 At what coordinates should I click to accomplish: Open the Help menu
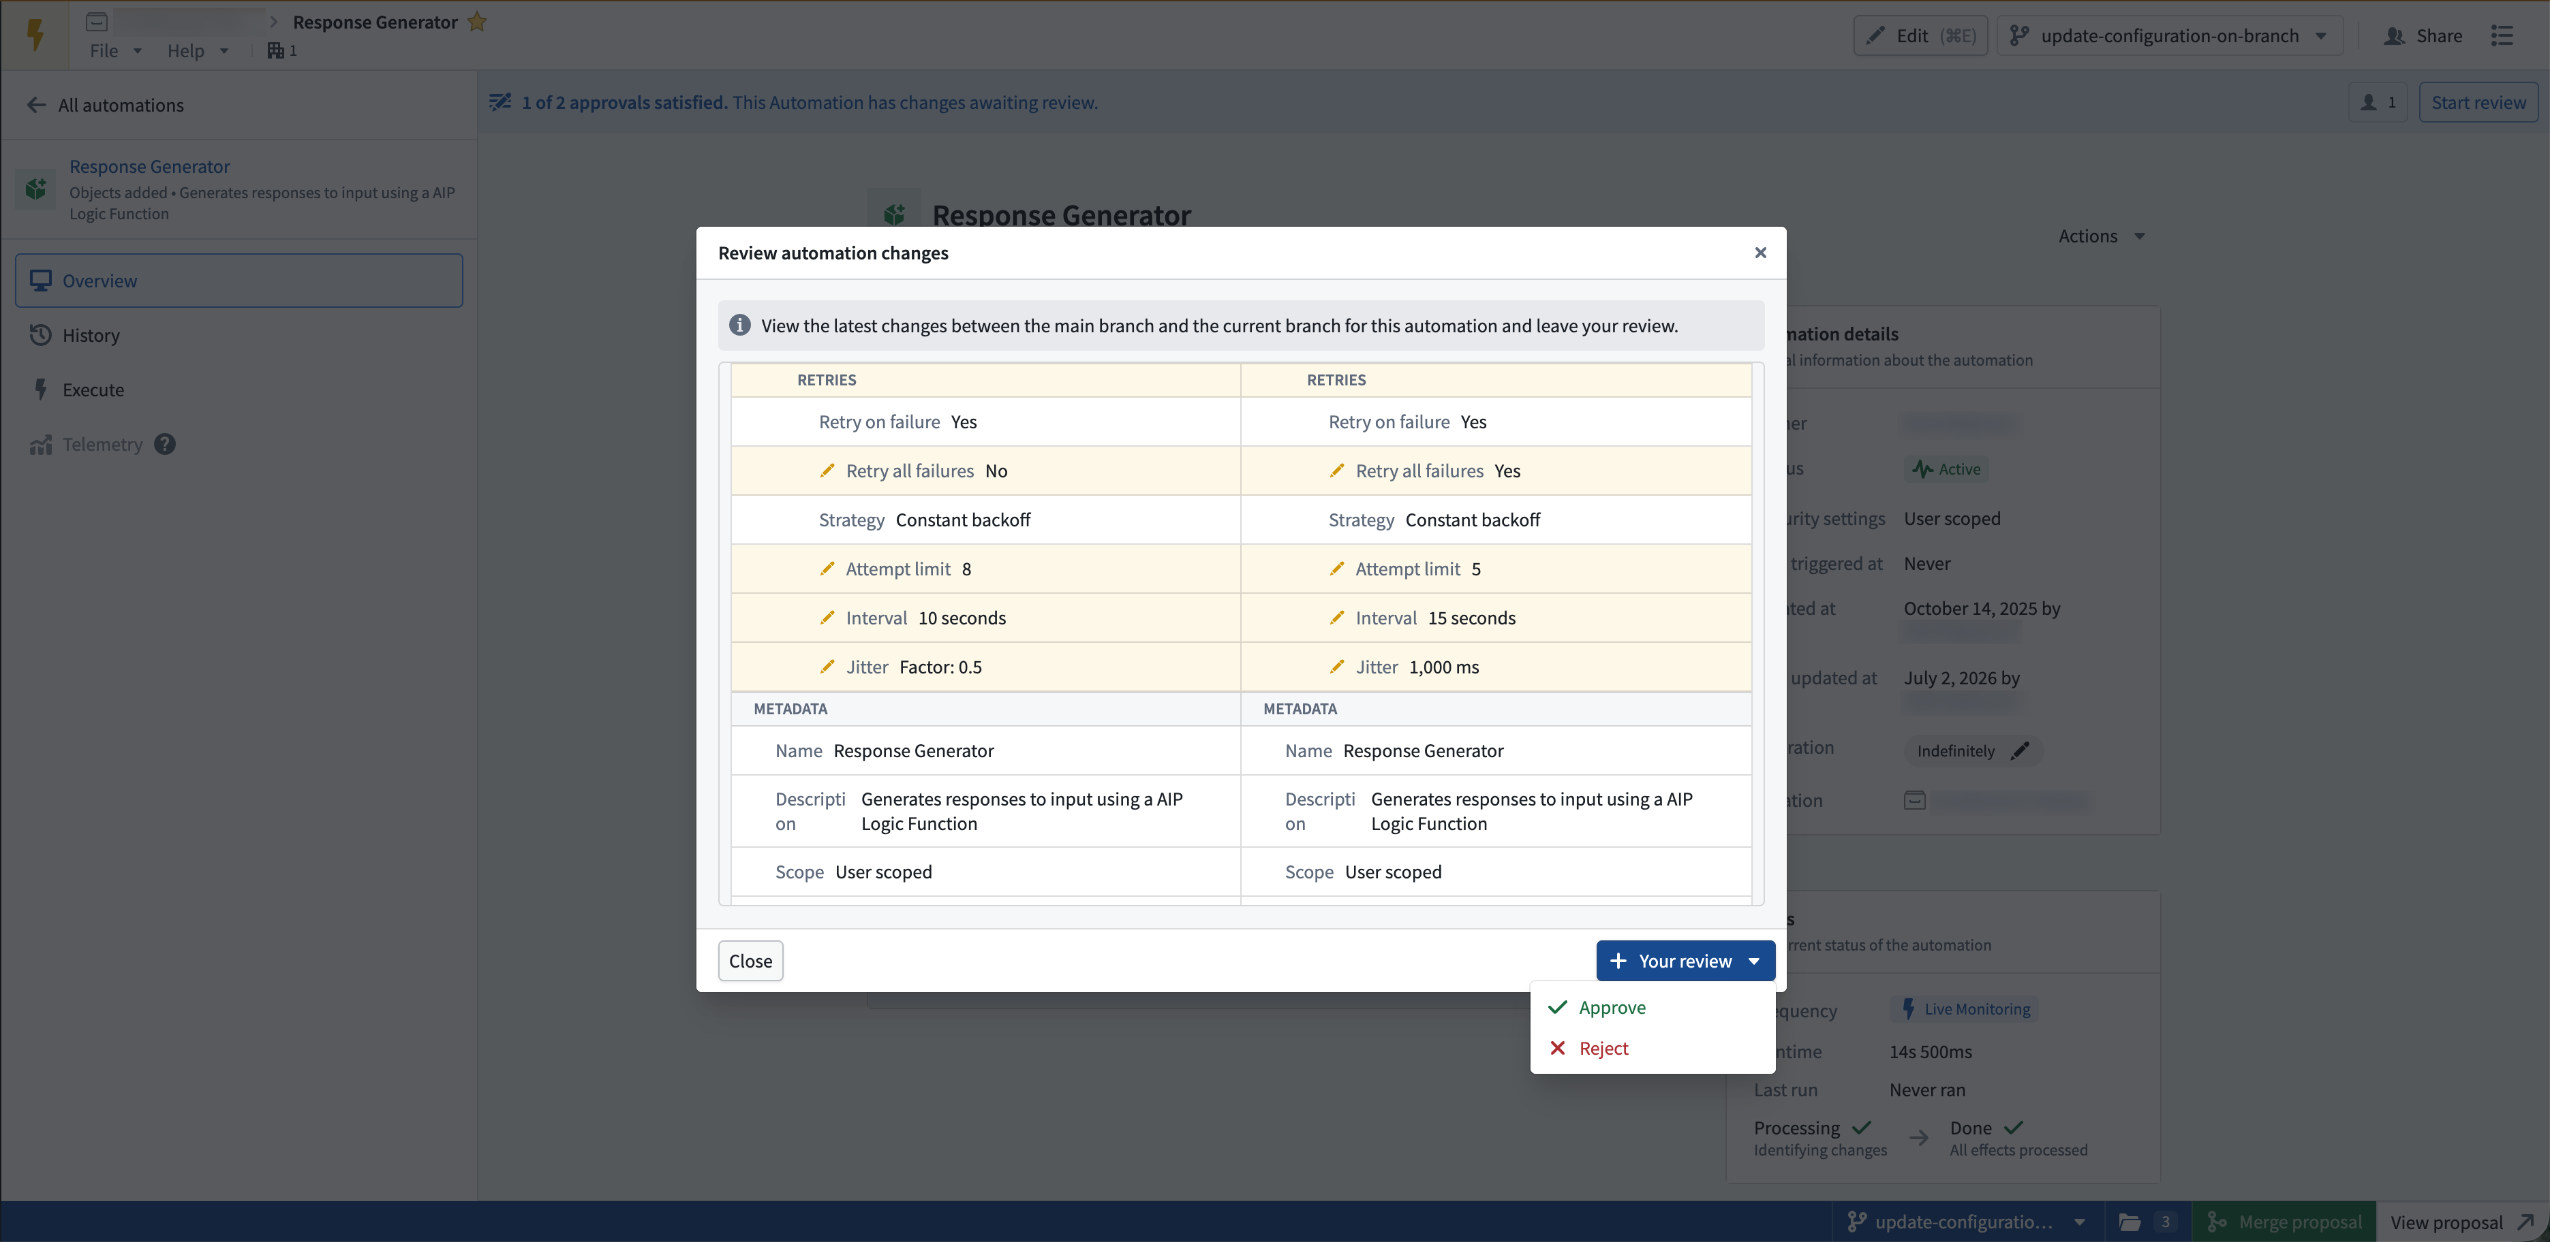tap(197, 50)
